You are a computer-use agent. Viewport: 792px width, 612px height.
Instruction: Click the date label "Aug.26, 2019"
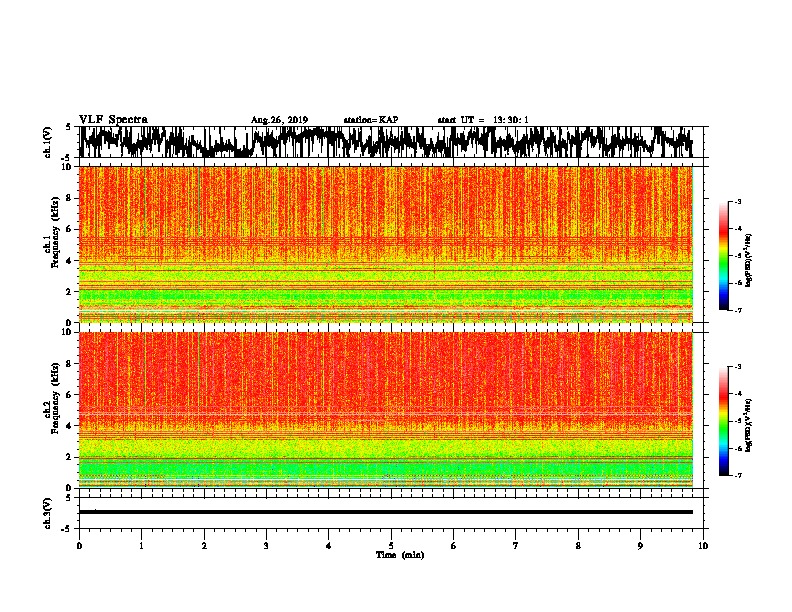click(x=279, y=120)
